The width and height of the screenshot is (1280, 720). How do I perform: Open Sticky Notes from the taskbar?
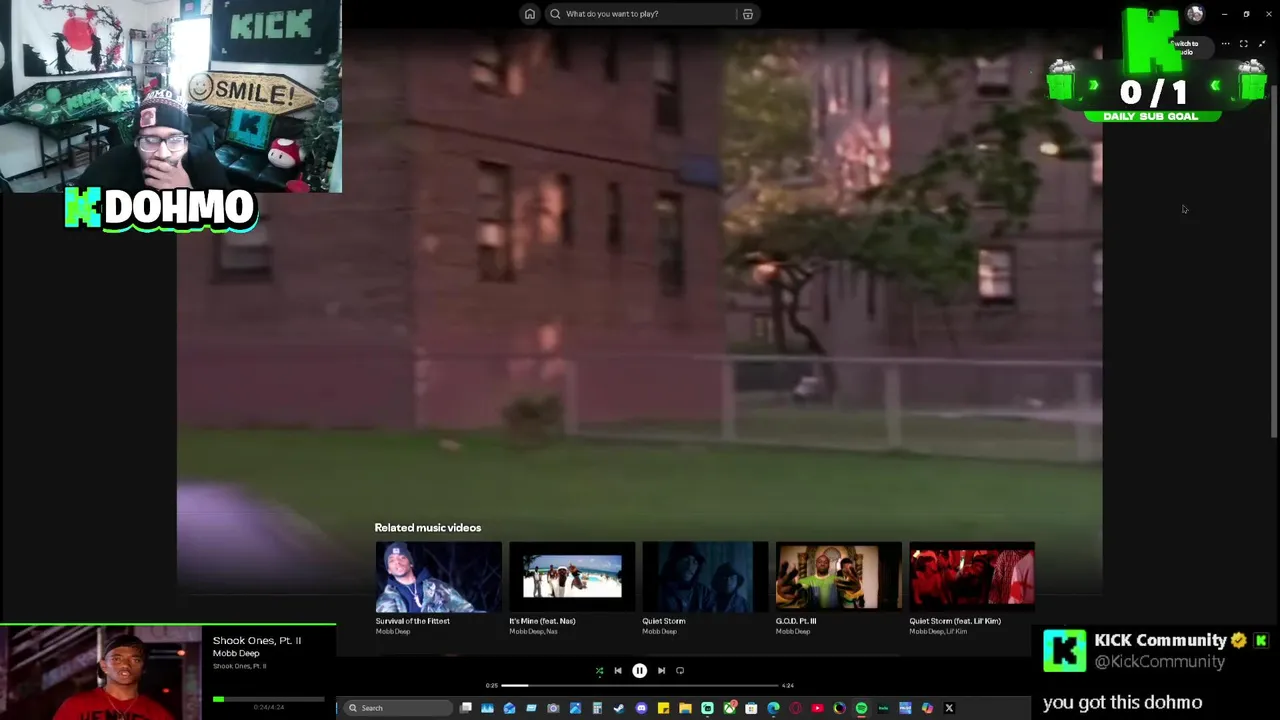(663, 708)
